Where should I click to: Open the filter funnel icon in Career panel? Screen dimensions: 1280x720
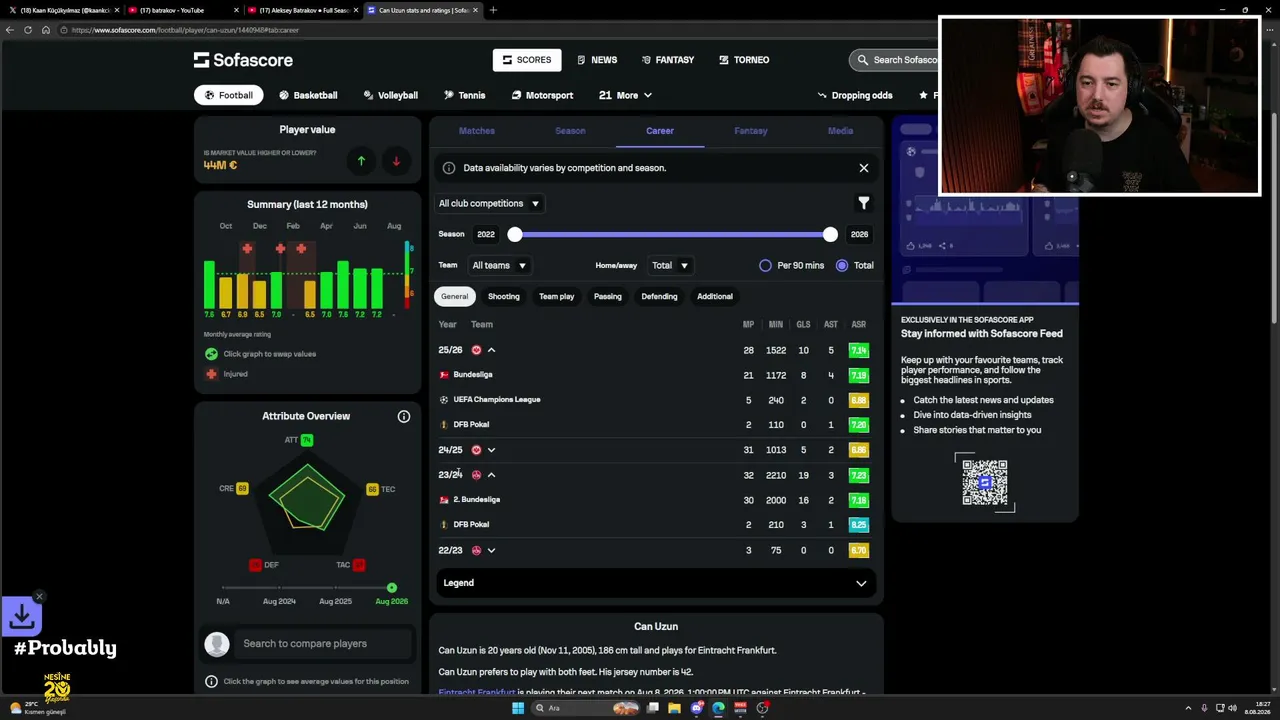click(x=864, y=203)
